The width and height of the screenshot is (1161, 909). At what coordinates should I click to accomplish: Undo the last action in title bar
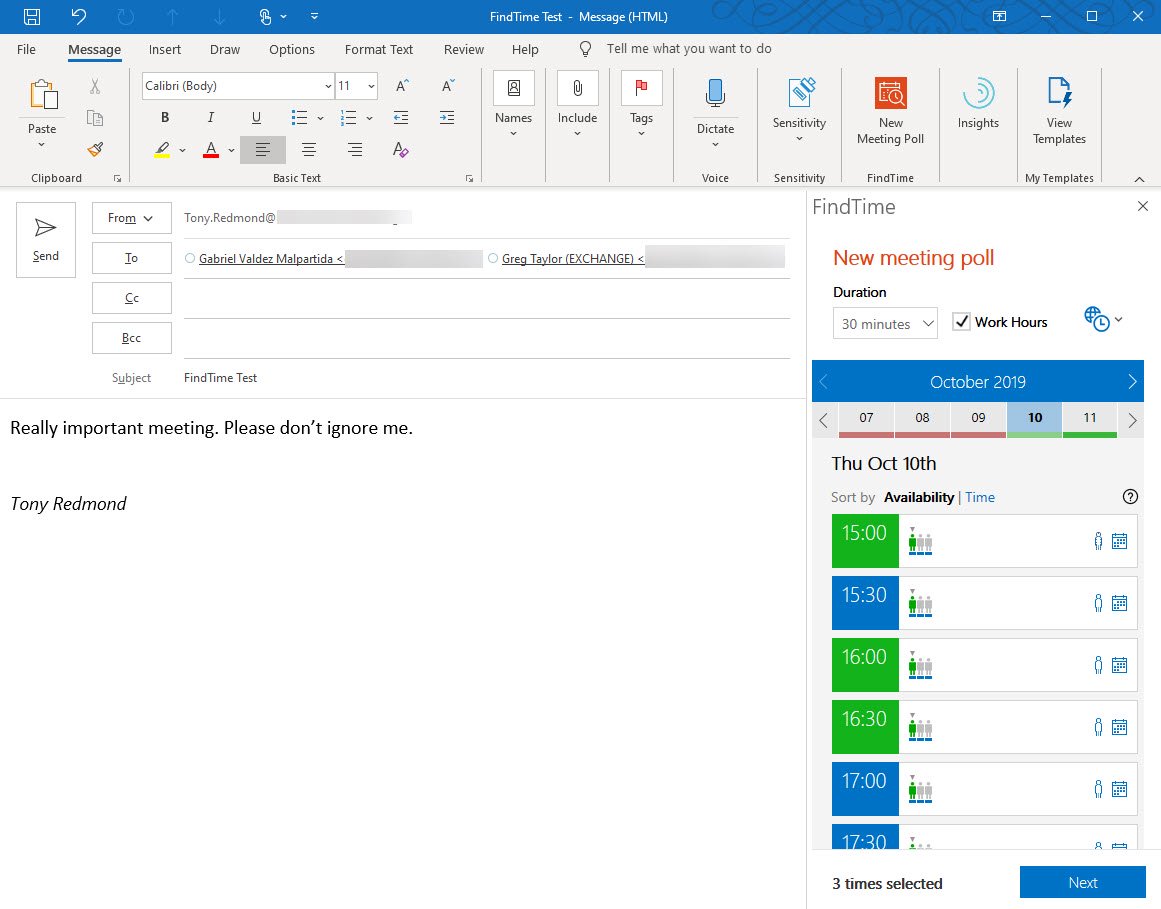click(x=78, y=16)
